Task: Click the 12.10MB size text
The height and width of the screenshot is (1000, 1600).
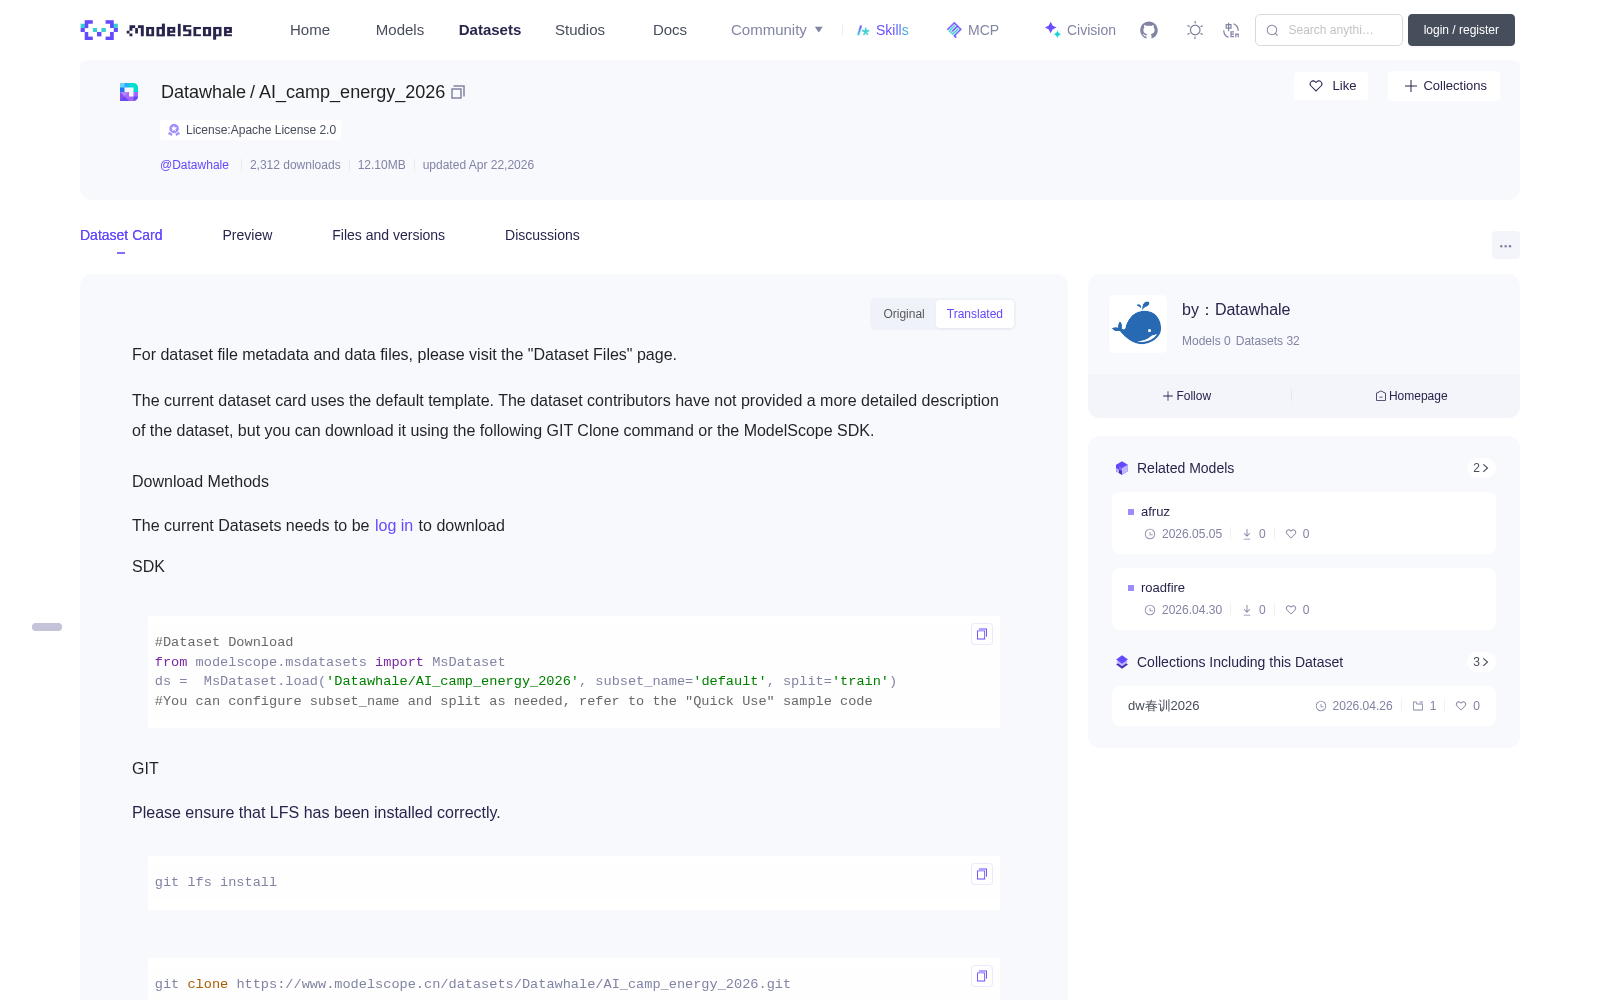Action: coord(382,165)
